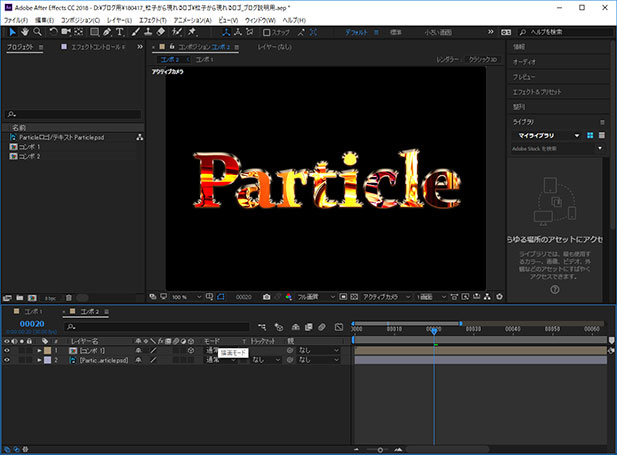Image resolution: width=617 pixels, height=455 pixels.
Task: Select the Type text tool
Action: click(x=120, y=32)
